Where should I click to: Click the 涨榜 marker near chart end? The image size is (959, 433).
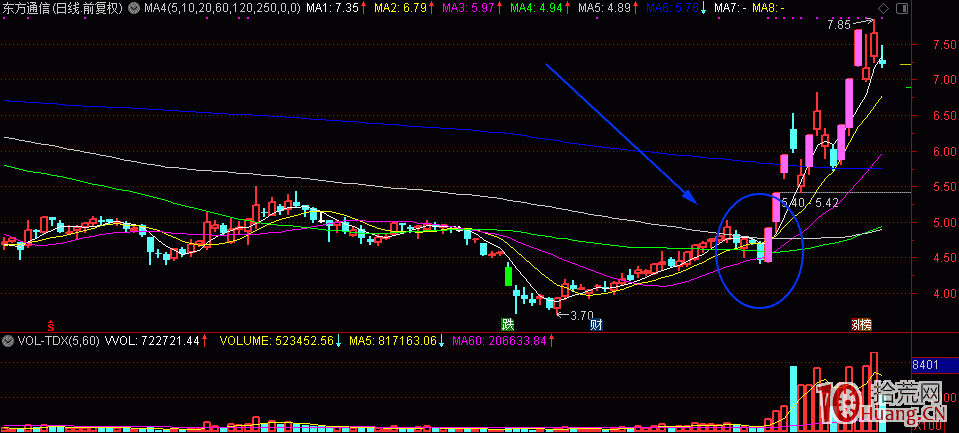862,325
